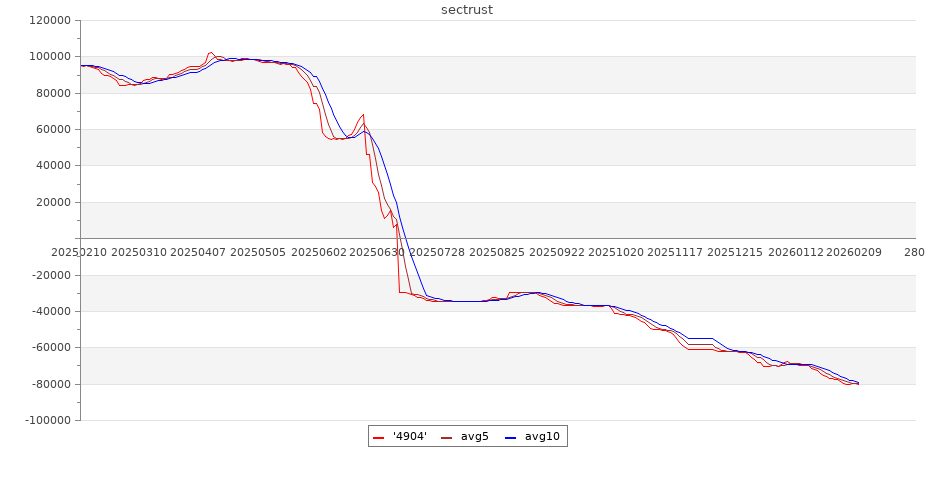Click the blue avg10 legend marker
Image resolution: width=935 pixels, height=500 pixels.
click(510, 437)
